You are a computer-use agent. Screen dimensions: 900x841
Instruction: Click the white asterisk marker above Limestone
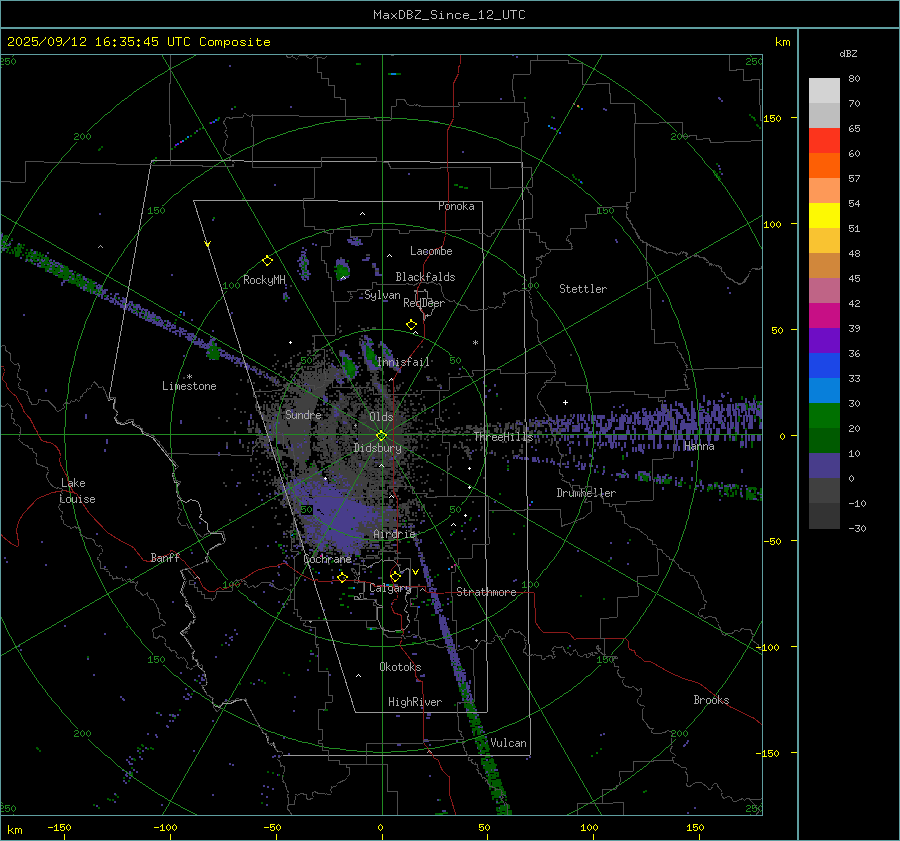pyautogui.click(x=189, y=377)
